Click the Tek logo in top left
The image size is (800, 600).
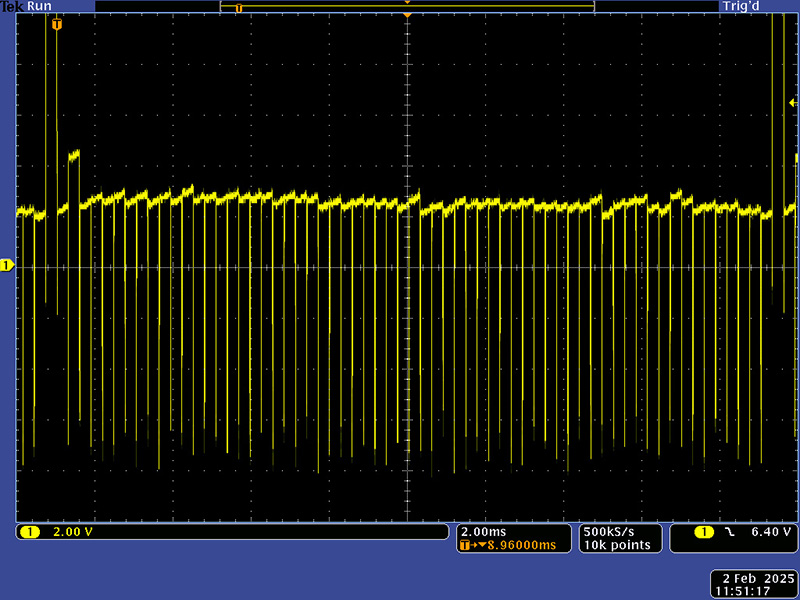[12, 6]
